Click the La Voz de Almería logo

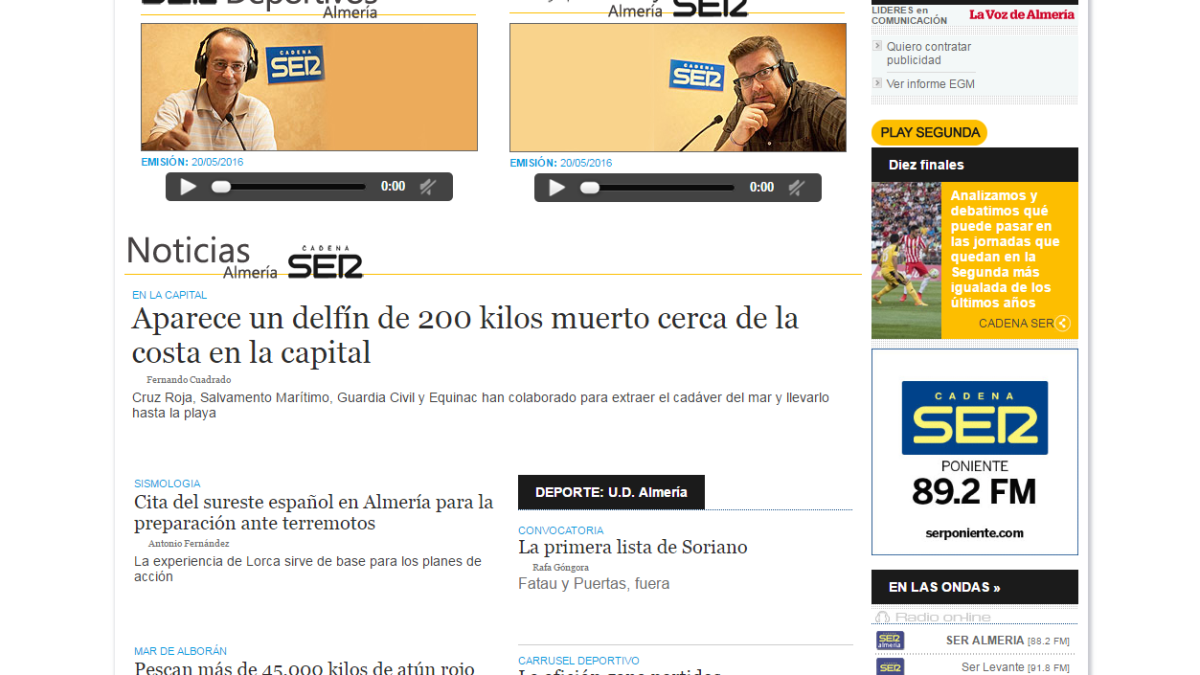point(1021,14)
